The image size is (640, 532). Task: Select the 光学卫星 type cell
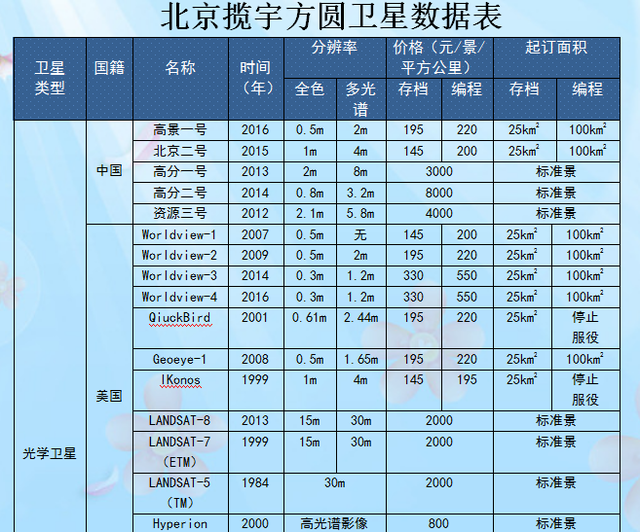click(x=49, y=452)
